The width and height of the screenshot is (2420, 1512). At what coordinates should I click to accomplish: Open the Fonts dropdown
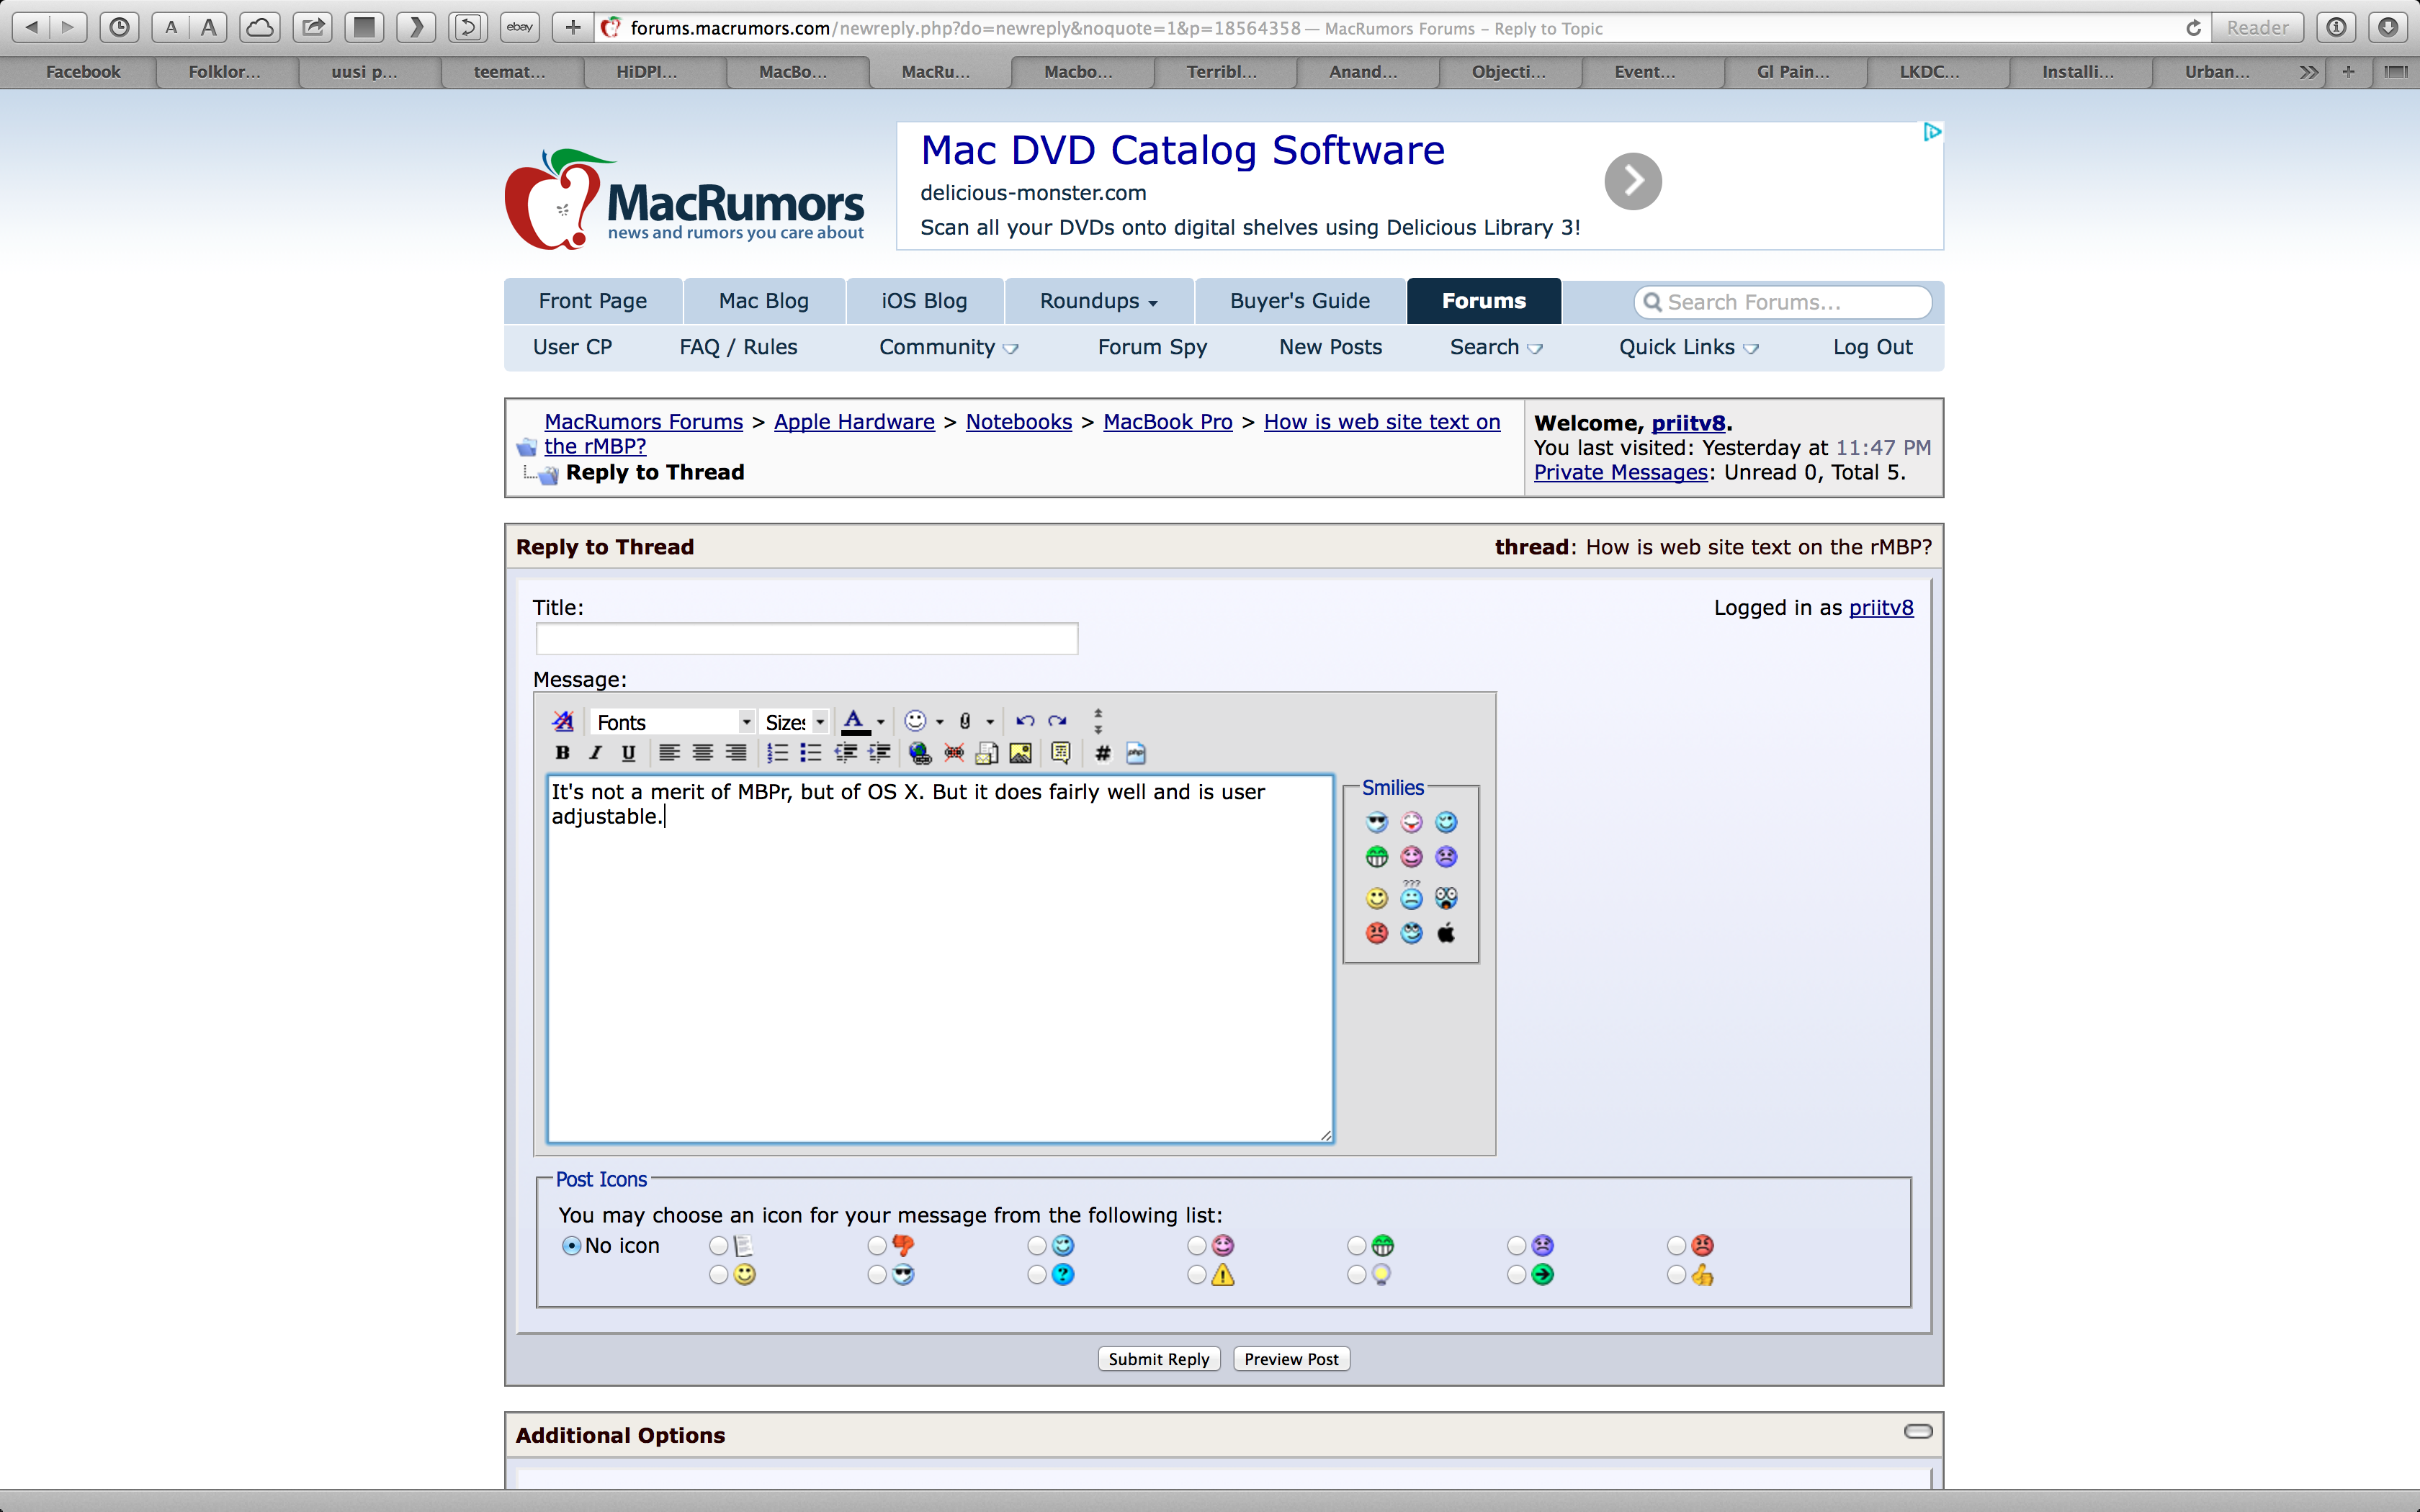tap(672, 722)
